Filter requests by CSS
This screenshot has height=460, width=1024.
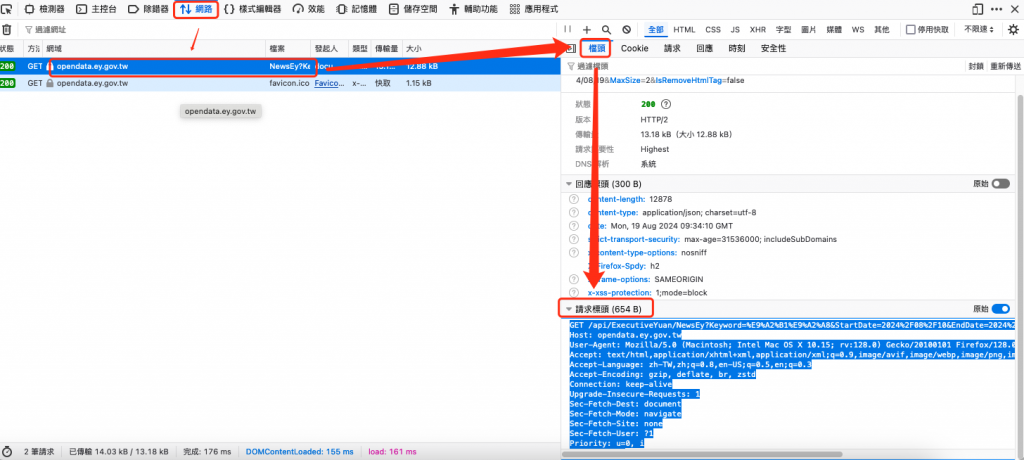coord(712,29)
